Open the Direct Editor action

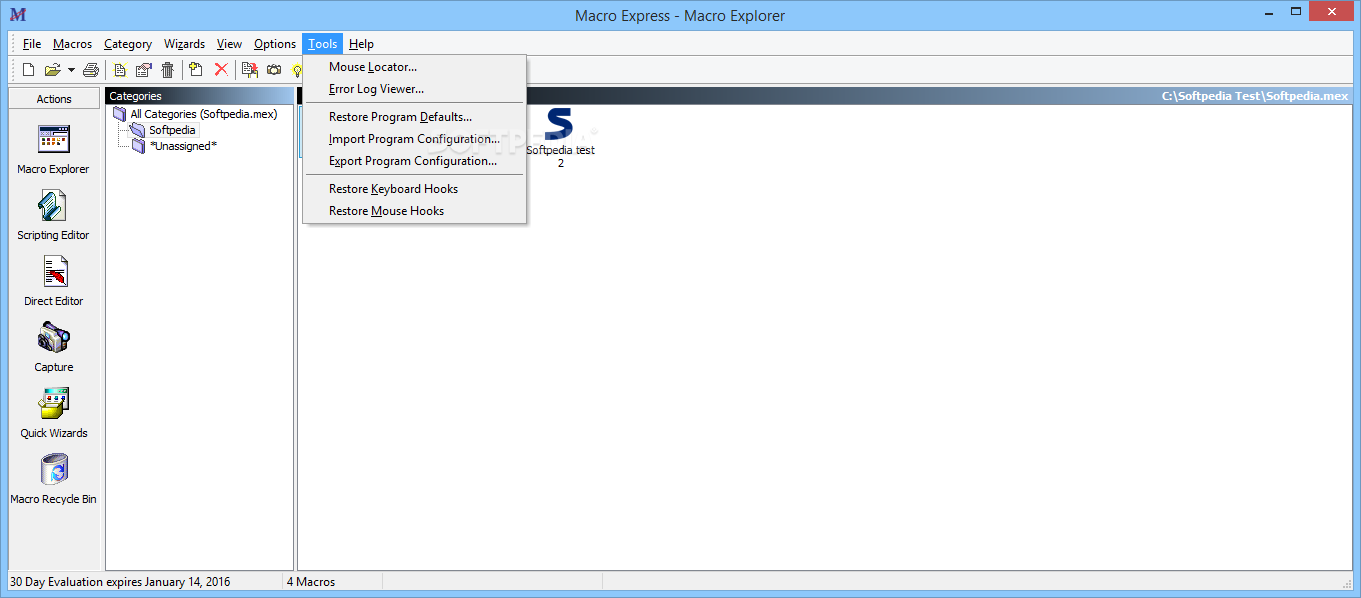tap(53, 281)
